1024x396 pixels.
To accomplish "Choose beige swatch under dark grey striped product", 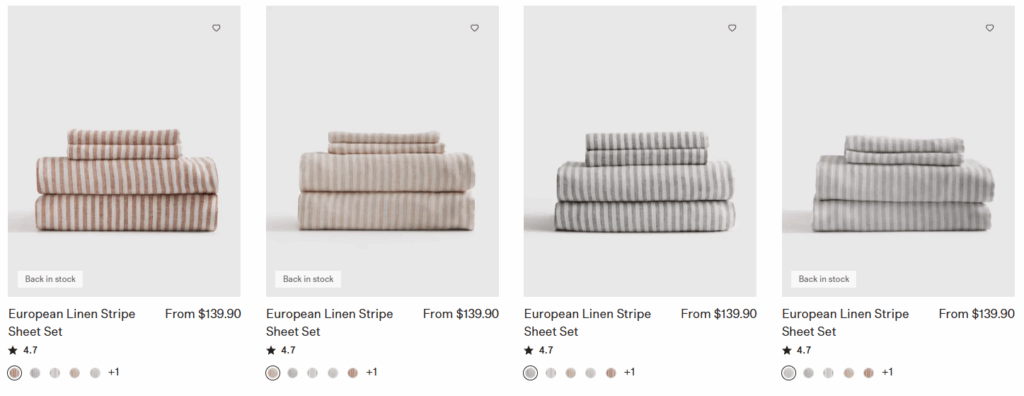I will point(571,373).
